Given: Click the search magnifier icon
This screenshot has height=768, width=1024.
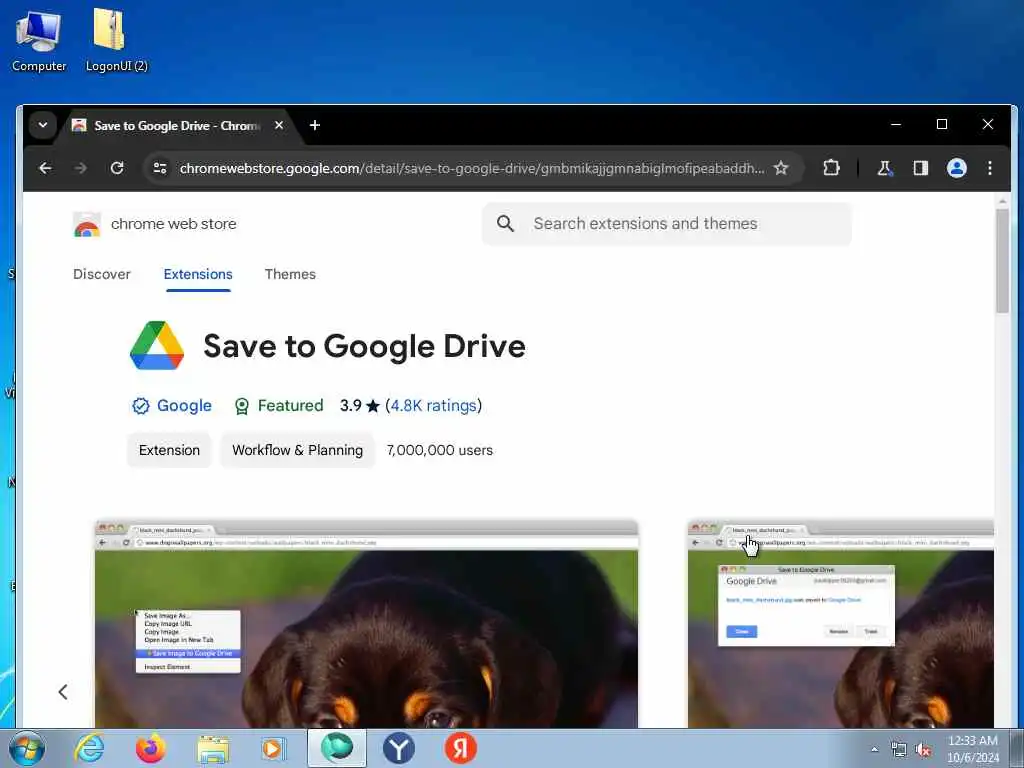Looking at the screenshot, I should point(505,224).
